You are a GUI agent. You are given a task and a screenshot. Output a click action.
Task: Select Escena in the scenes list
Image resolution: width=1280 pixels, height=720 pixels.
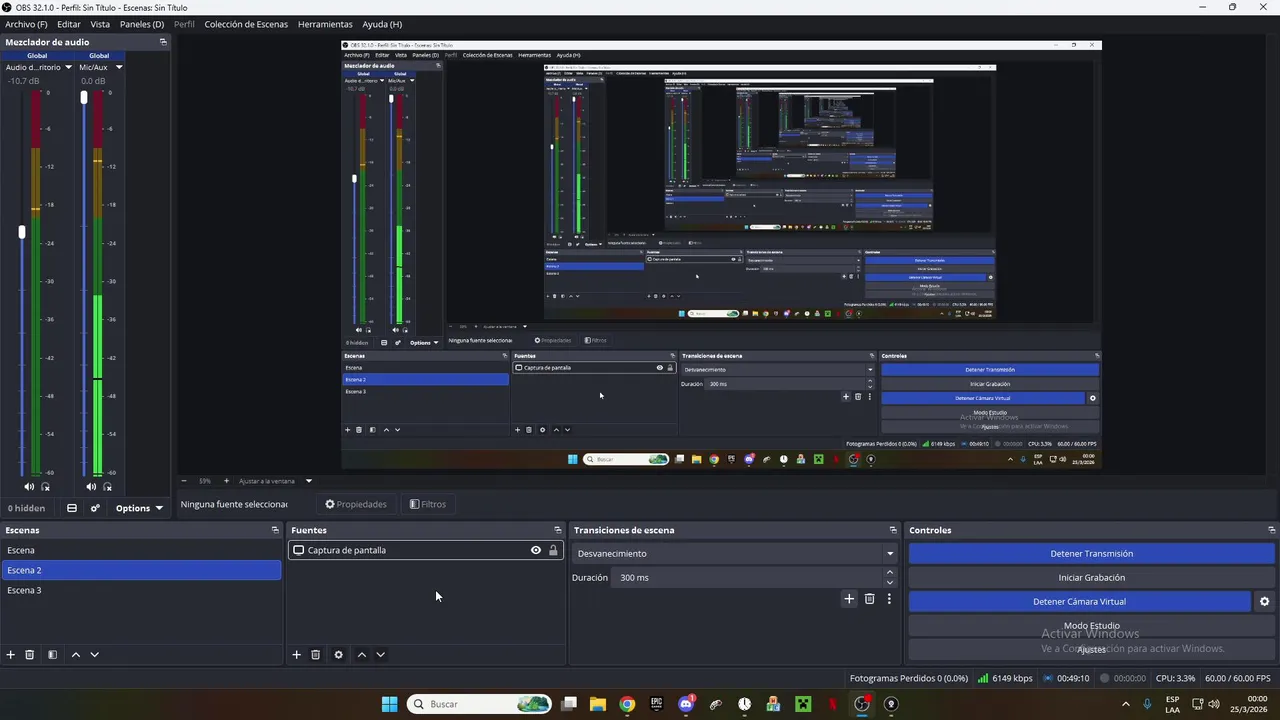coord(141,550)
